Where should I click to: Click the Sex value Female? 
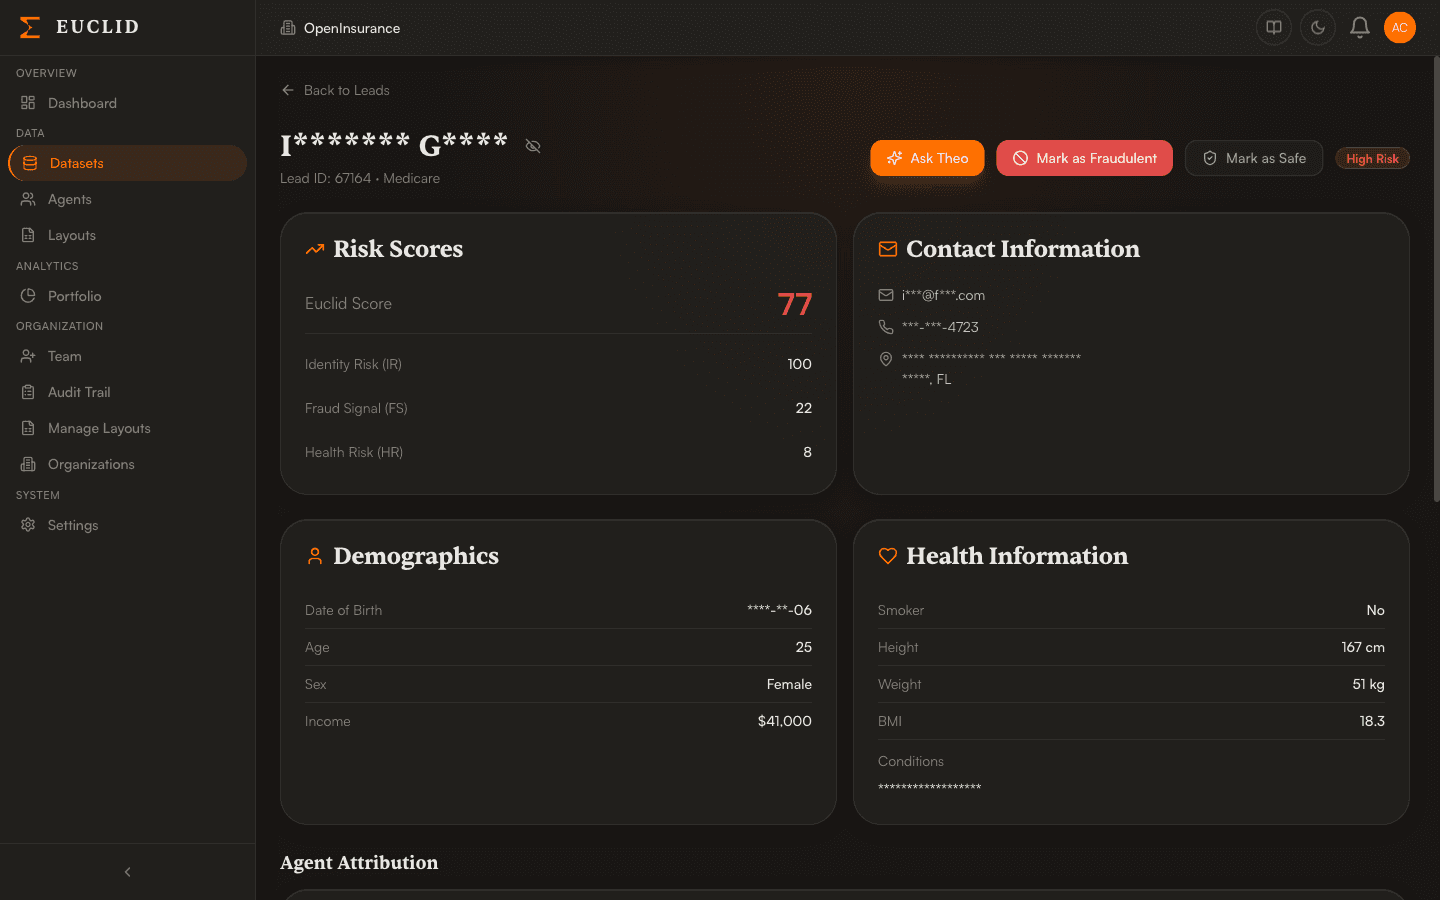[789, 684]
